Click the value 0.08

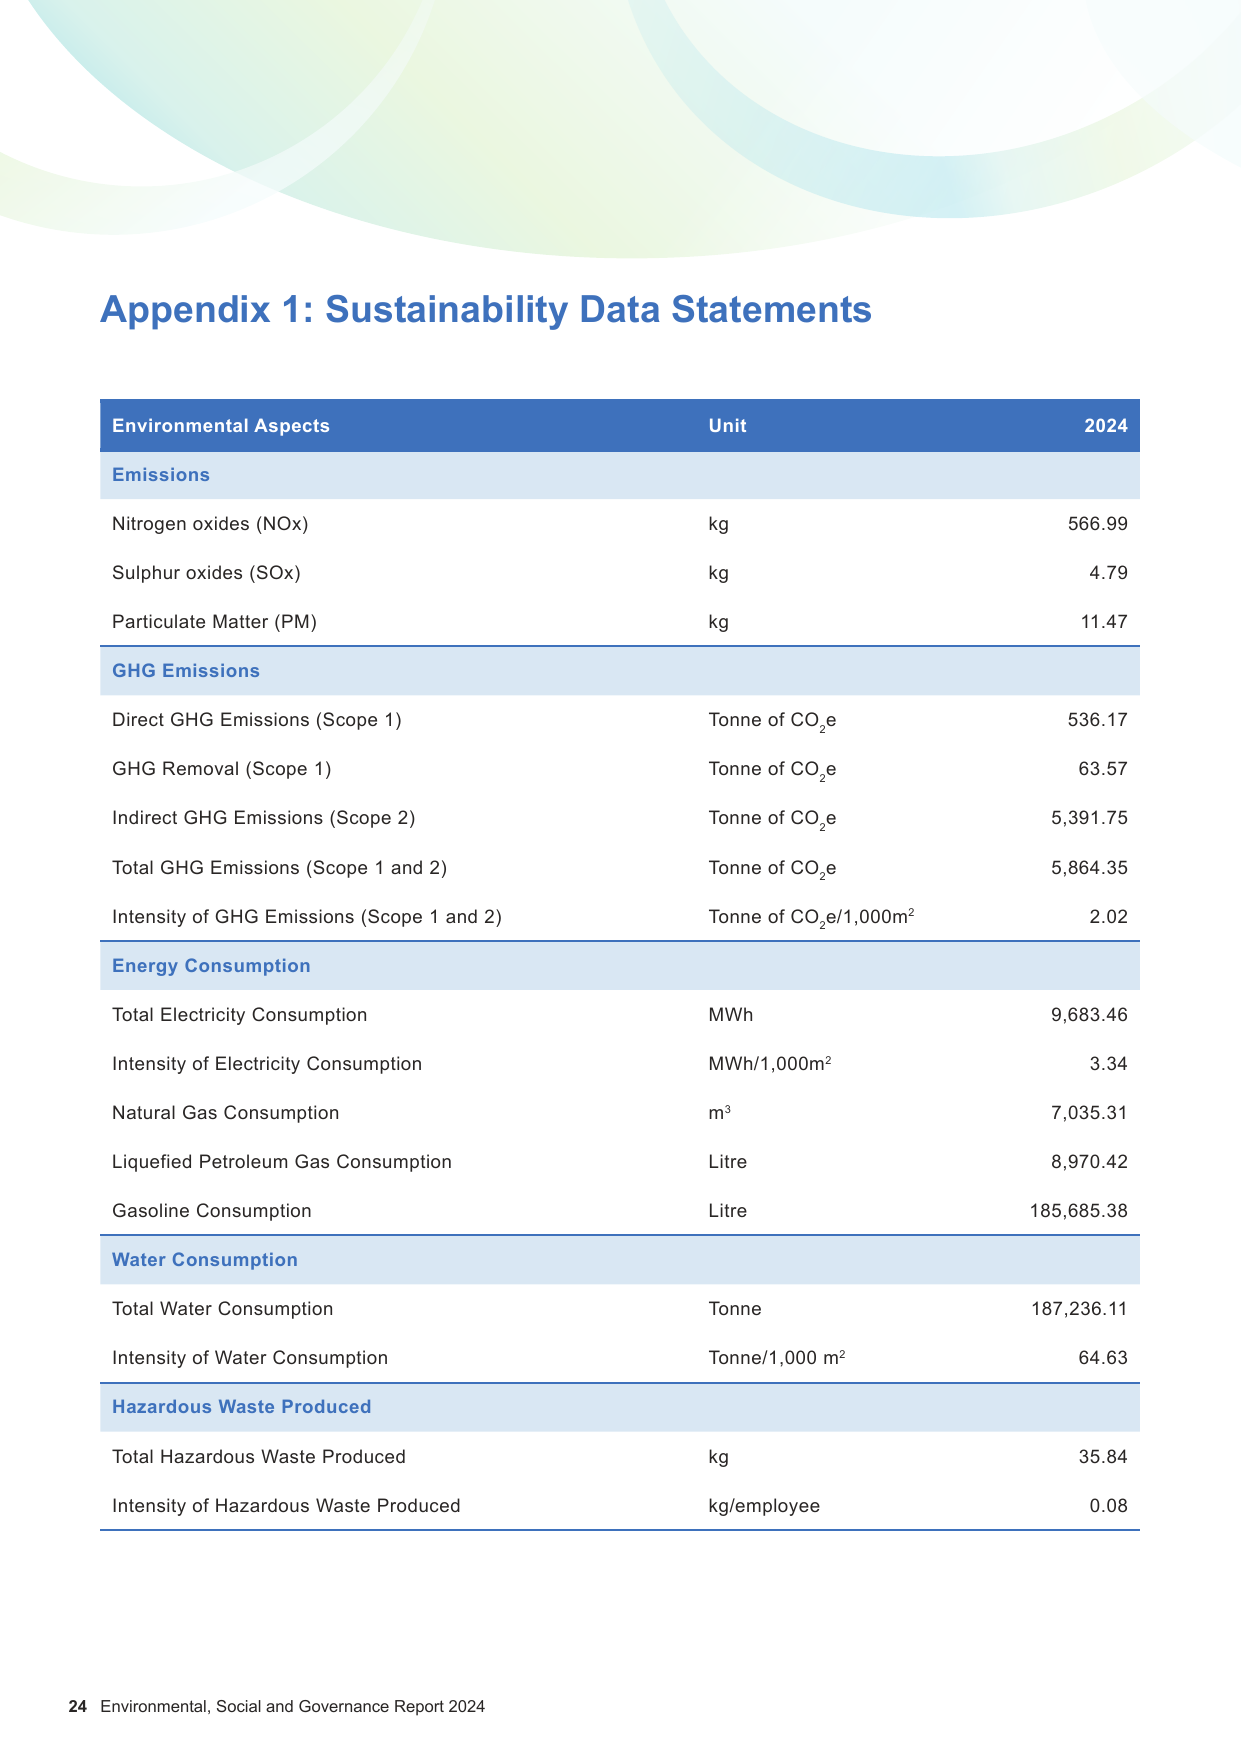(1109, 1506)
